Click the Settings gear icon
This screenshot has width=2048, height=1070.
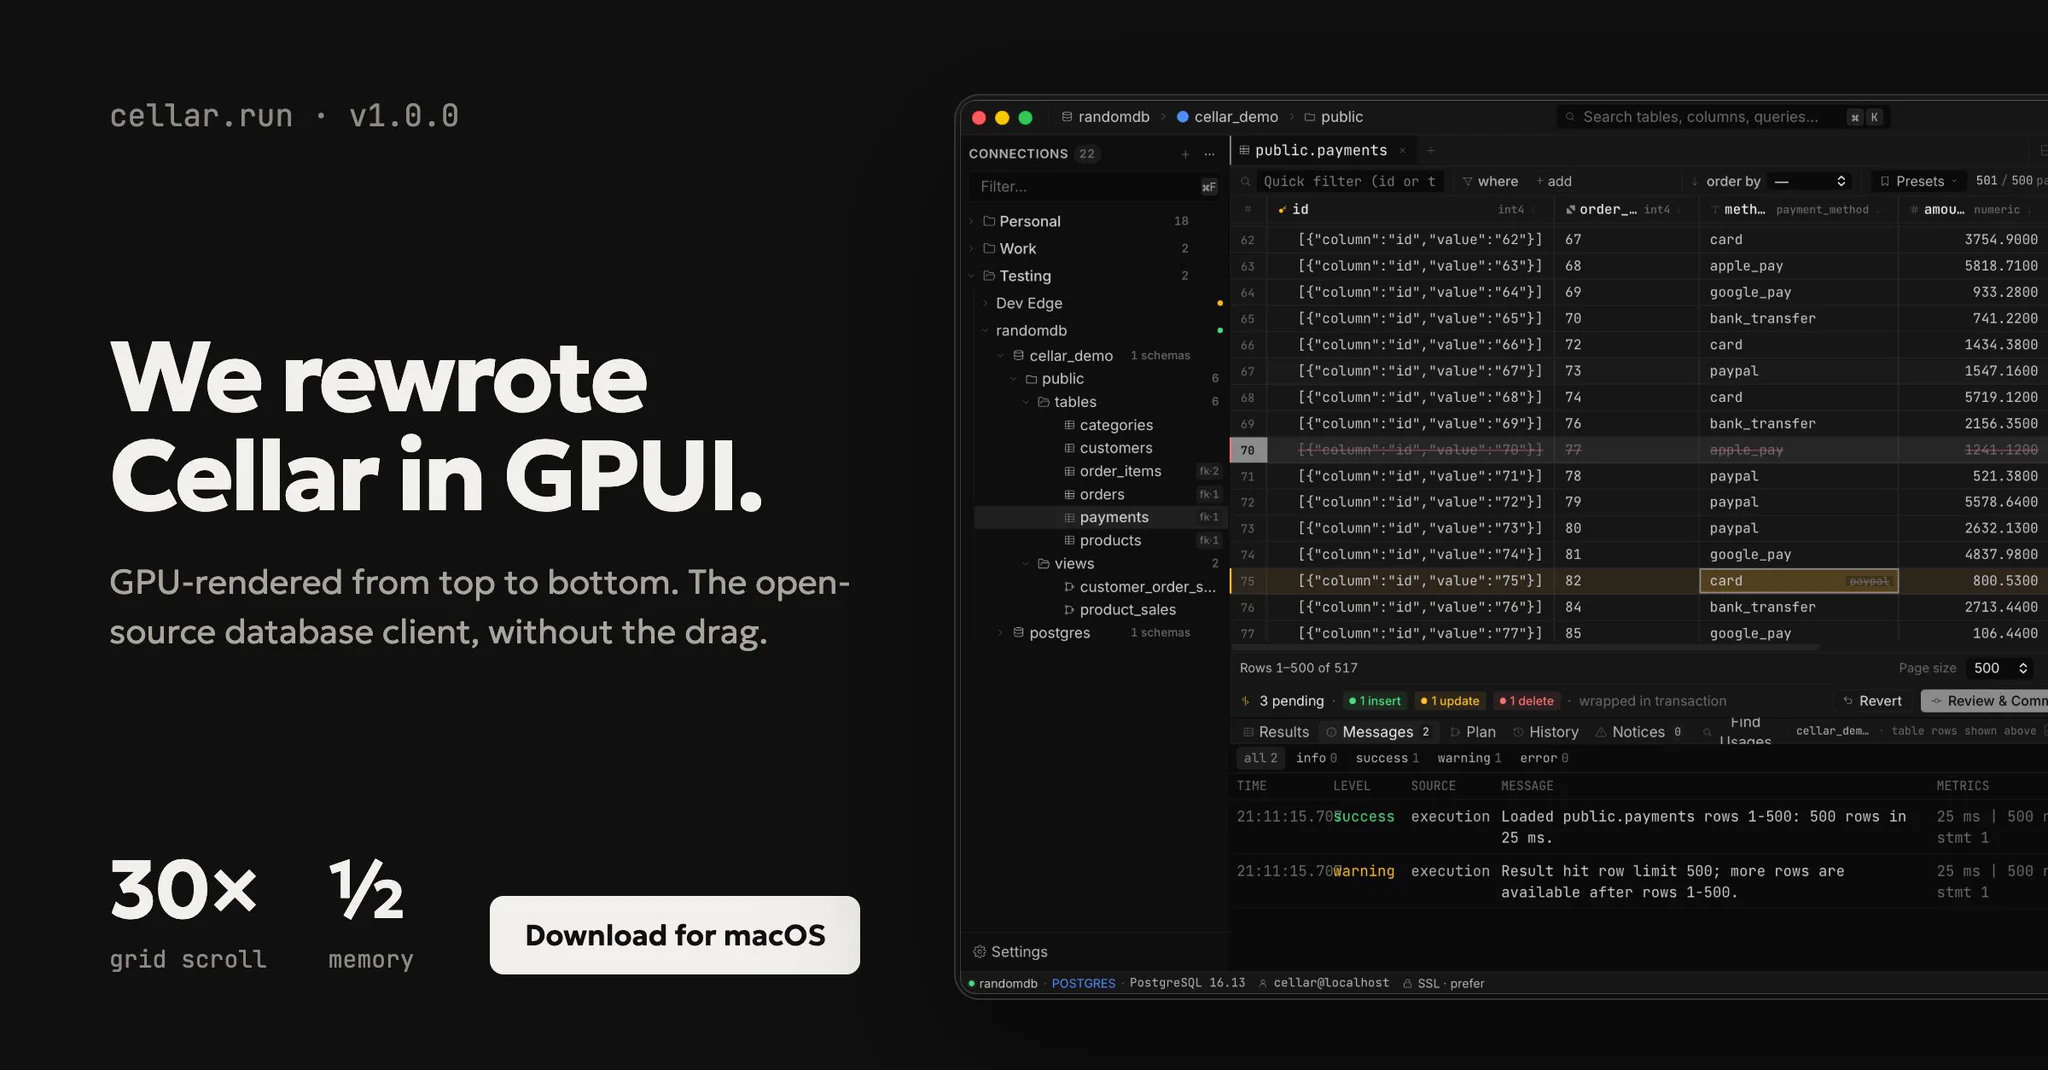(980, 952)
